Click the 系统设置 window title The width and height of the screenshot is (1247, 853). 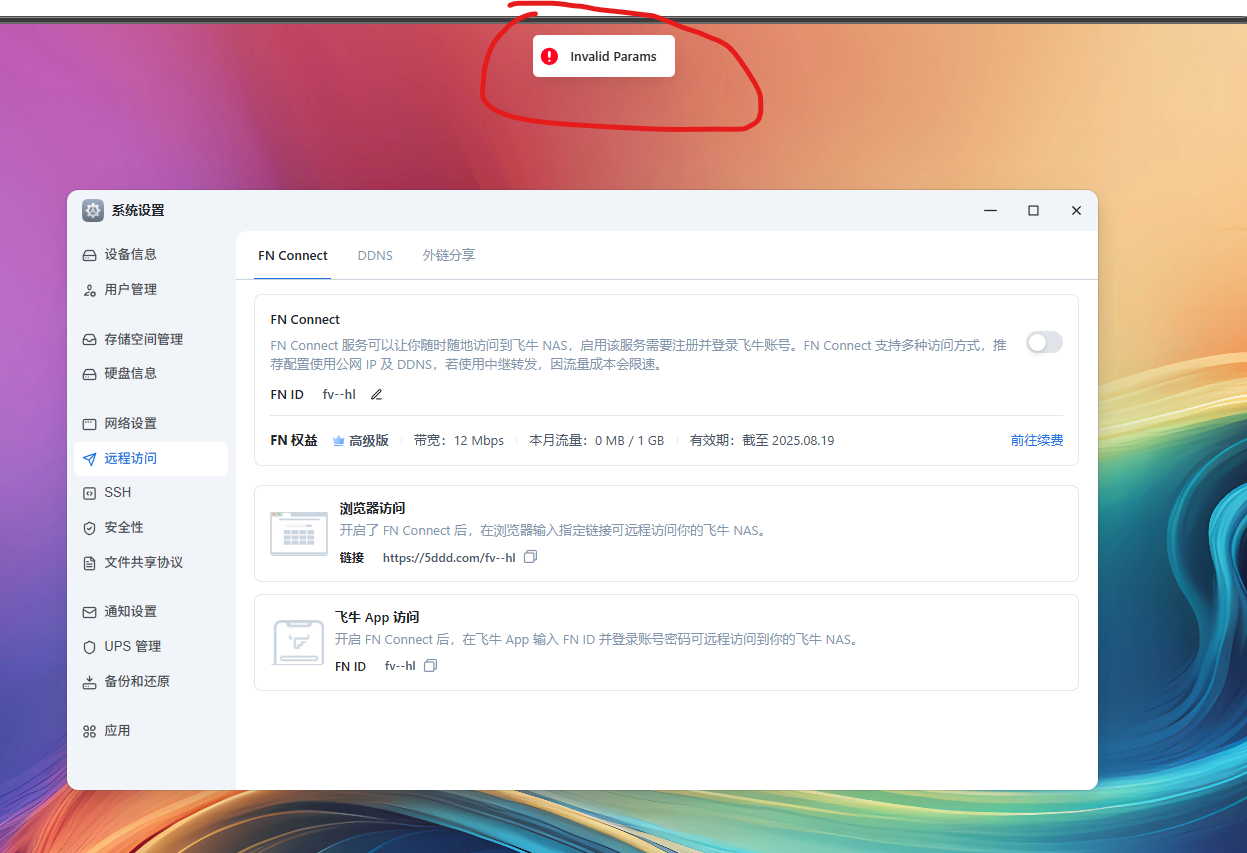[138, 211]
